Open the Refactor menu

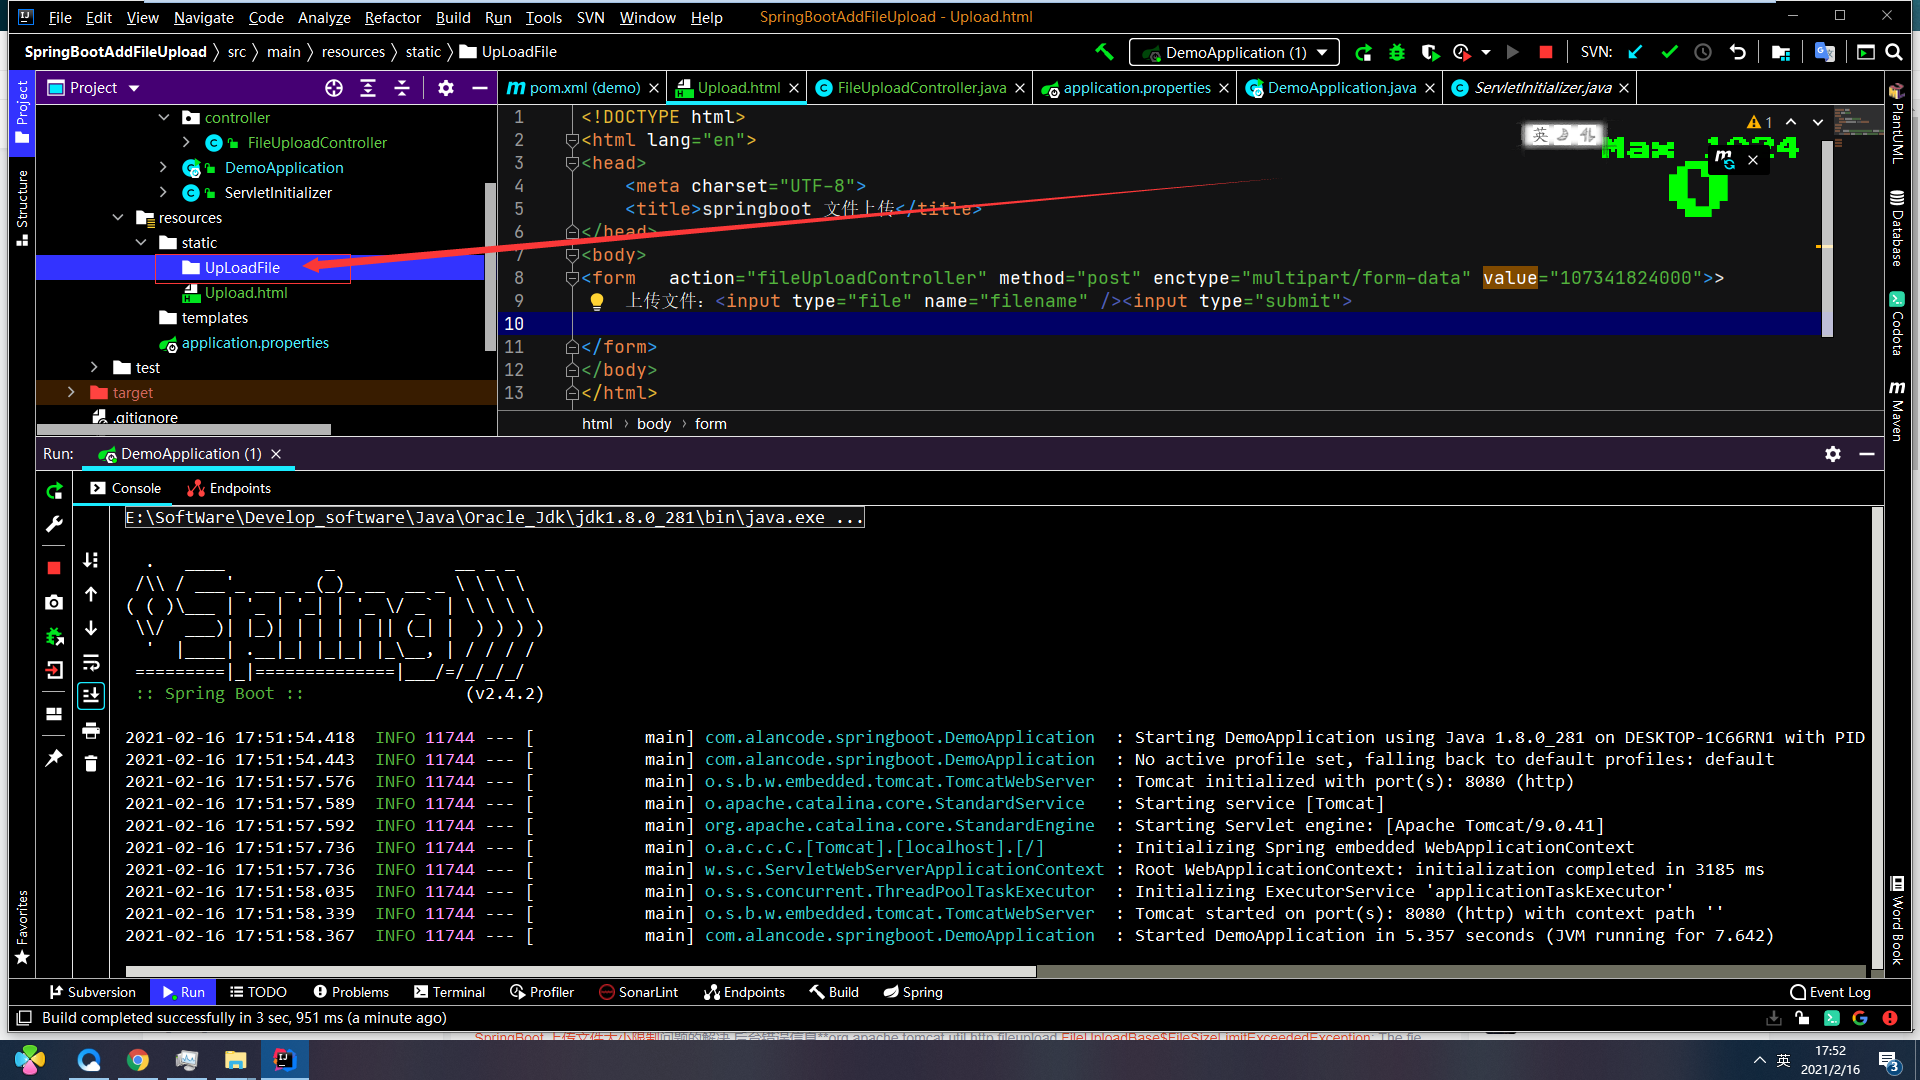392,17
